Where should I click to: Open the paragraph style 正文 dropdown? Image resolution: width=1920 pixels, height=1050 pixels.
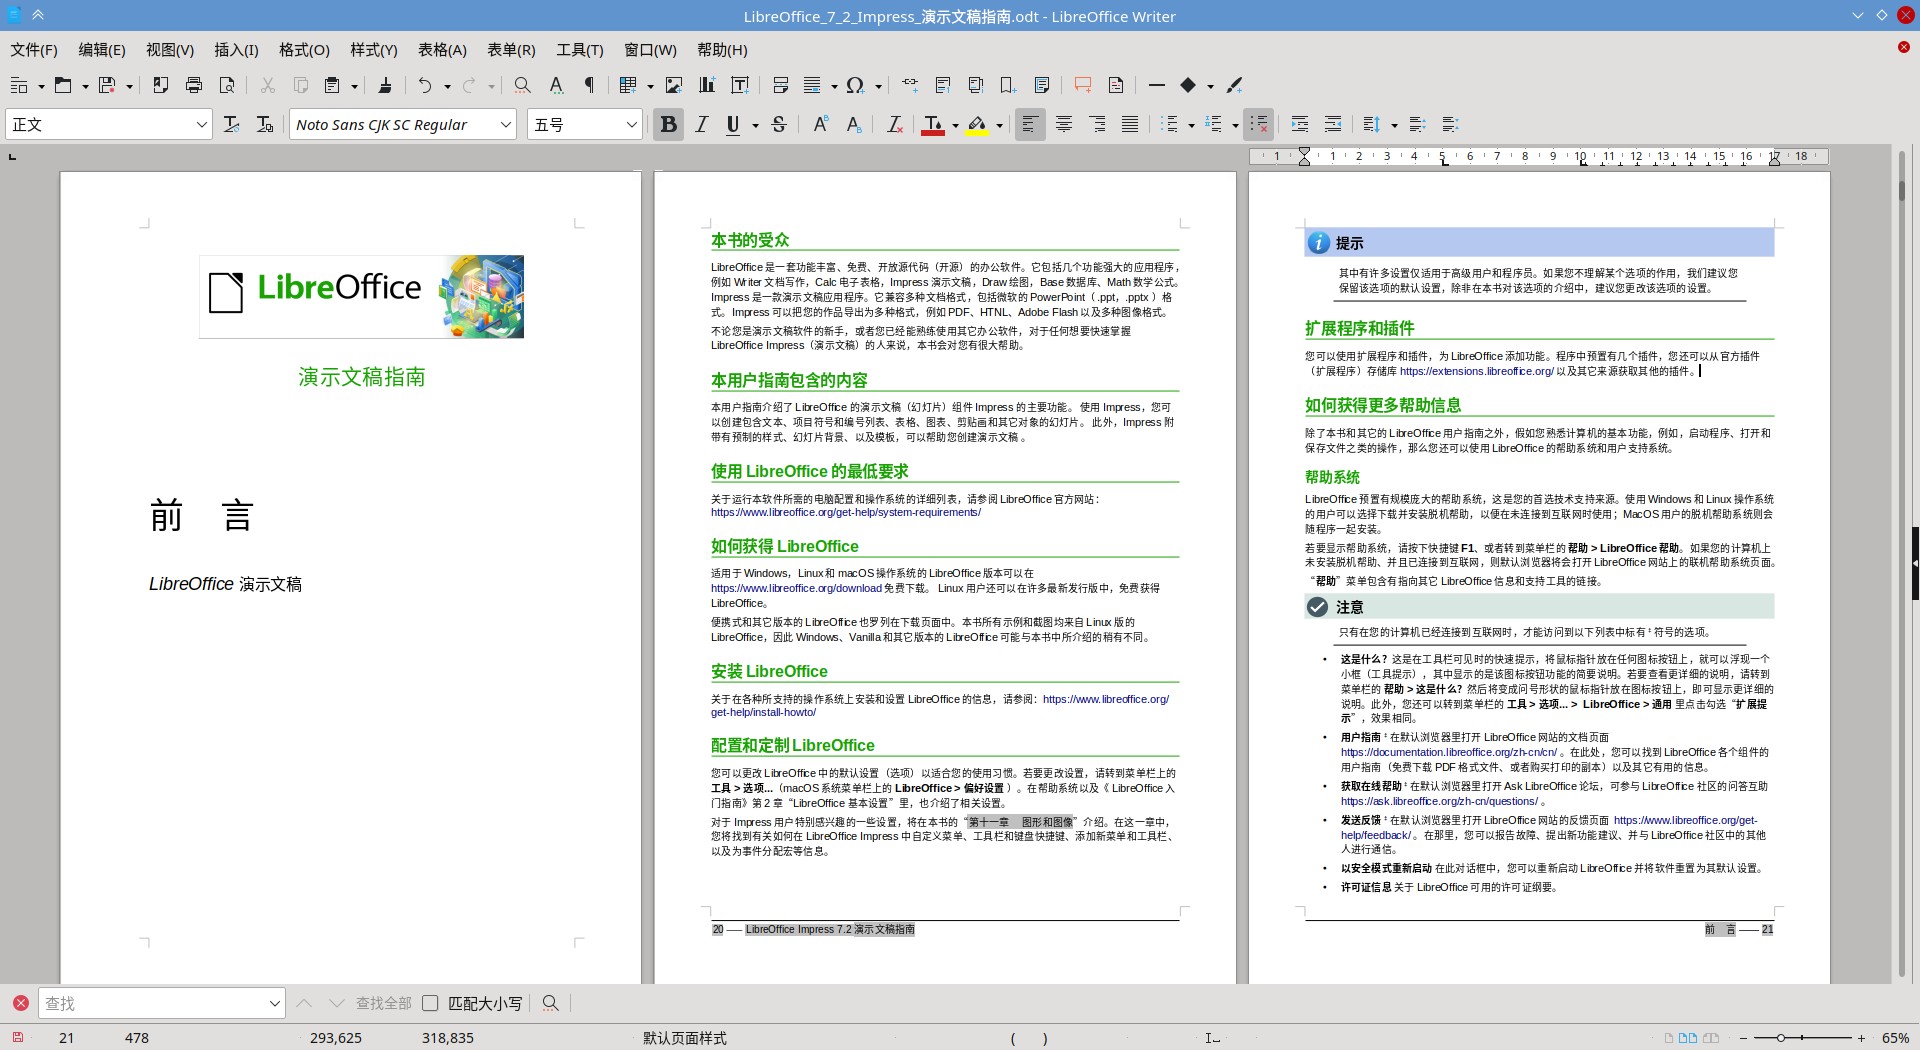pos(201,124)
